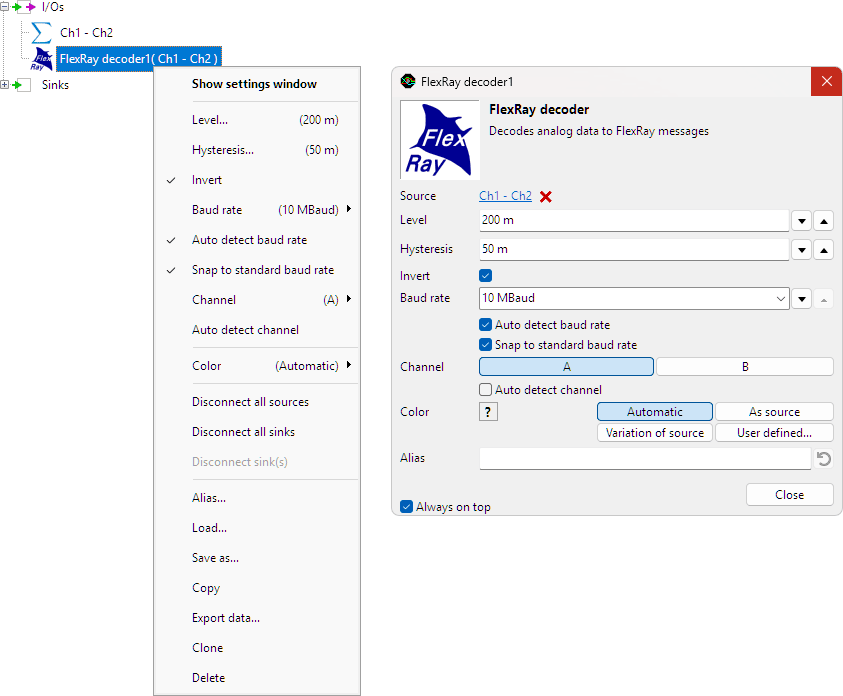Image resolution: width=843 pixels, height=696 pixels.
Task: Enable the Auto detect channel checkbox
Action: (485, 389)
